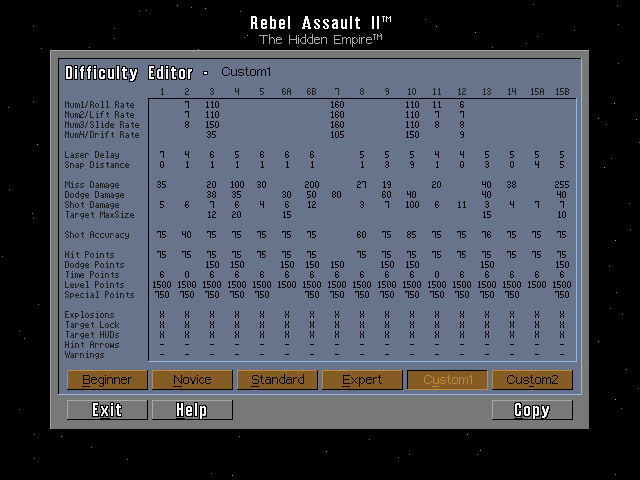
Task: Switch to the Novice preset
Action: pos(192,380)
